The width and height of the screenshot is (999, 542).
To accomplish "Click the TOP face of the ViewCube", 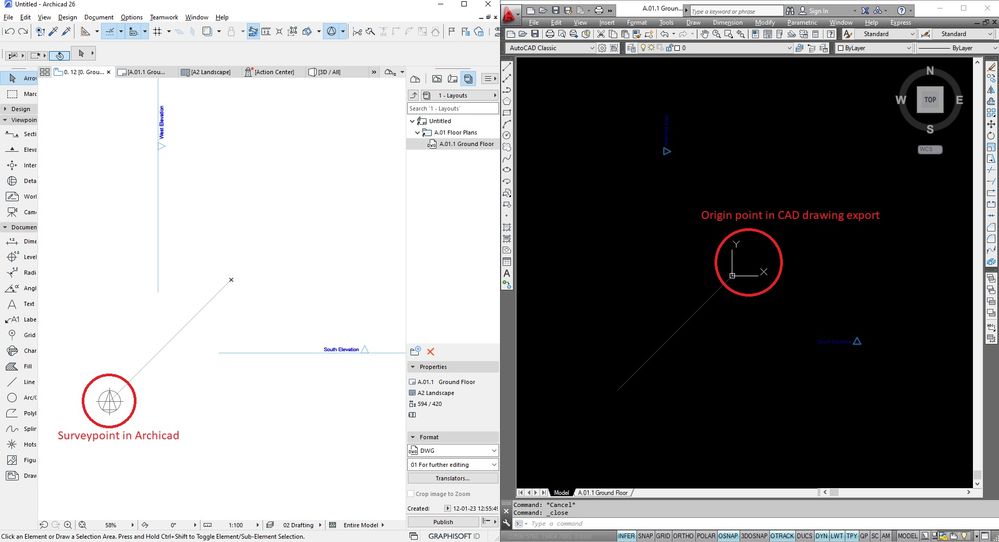I will [930, 100].
